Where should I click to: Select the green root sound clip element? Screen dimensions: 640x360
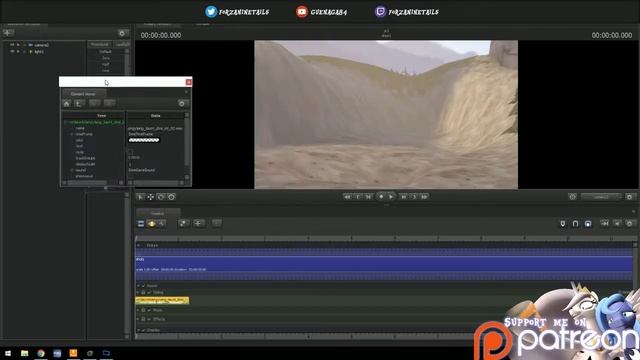tap(95, 122)
